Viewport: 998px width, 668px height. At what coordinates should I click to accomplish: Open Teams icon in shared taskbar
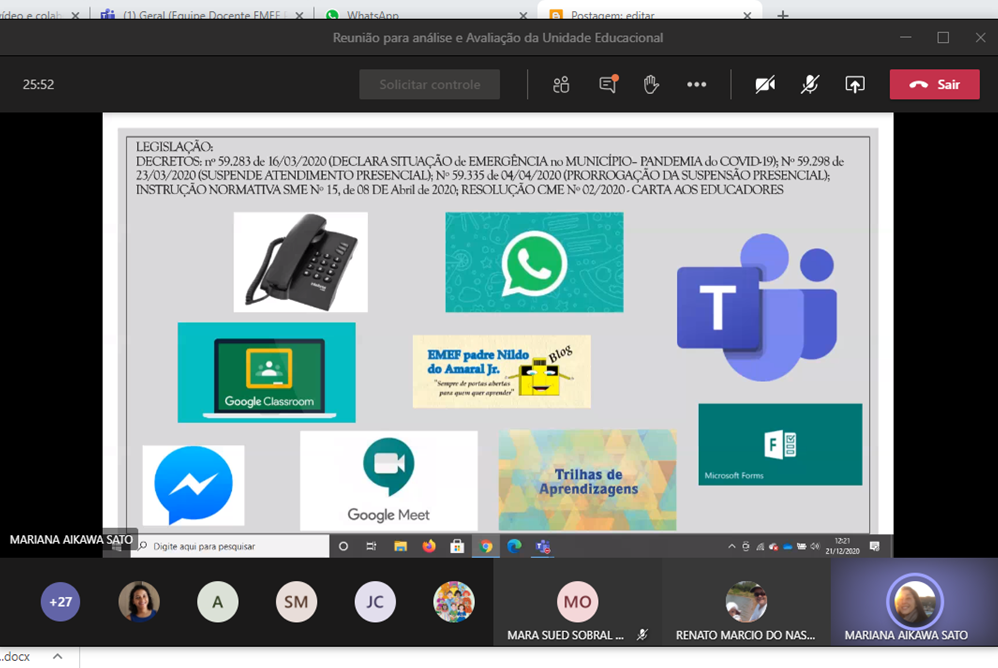tap(543, 546)
